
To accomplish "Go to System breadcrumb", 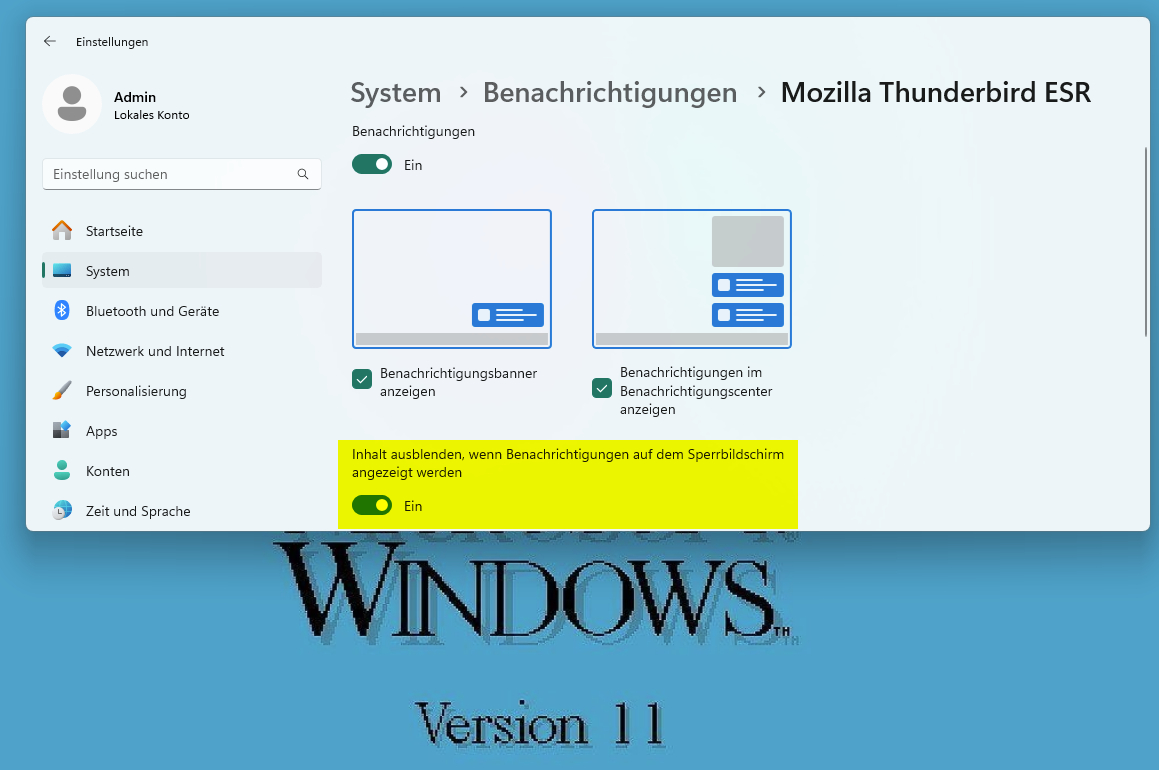I will [395, 93].
